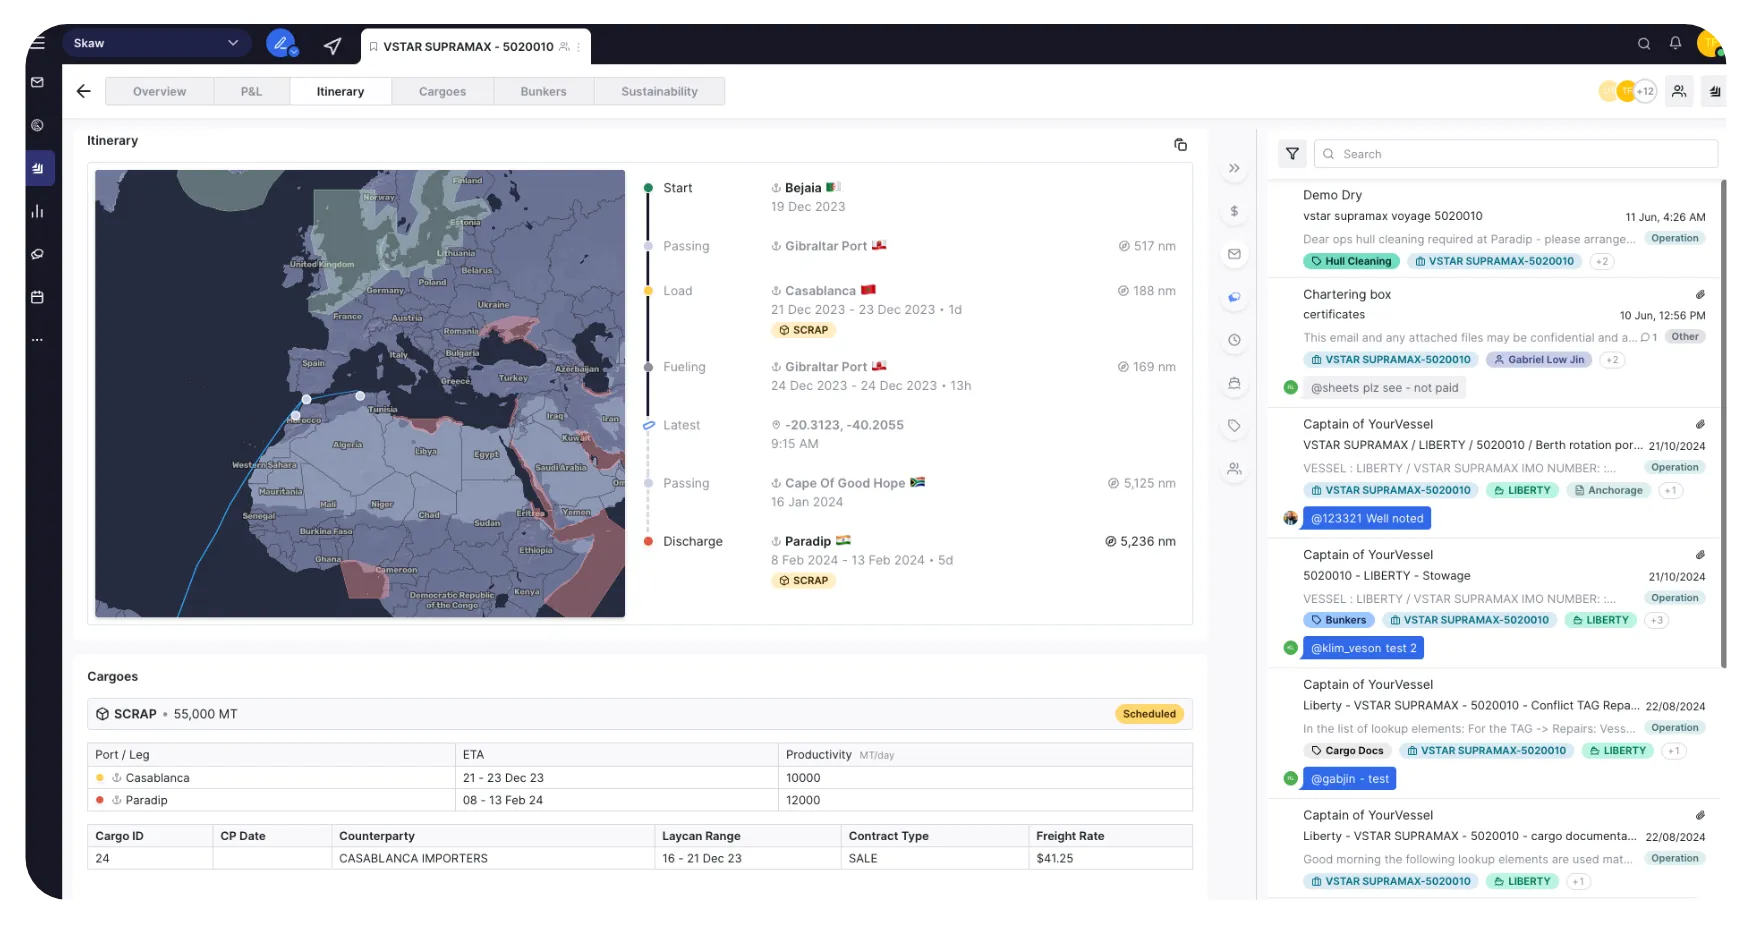Open the clock history panel icon
Viewport: 1751px width, 927px height.
pyautogui.click(x=1234, y=340)
